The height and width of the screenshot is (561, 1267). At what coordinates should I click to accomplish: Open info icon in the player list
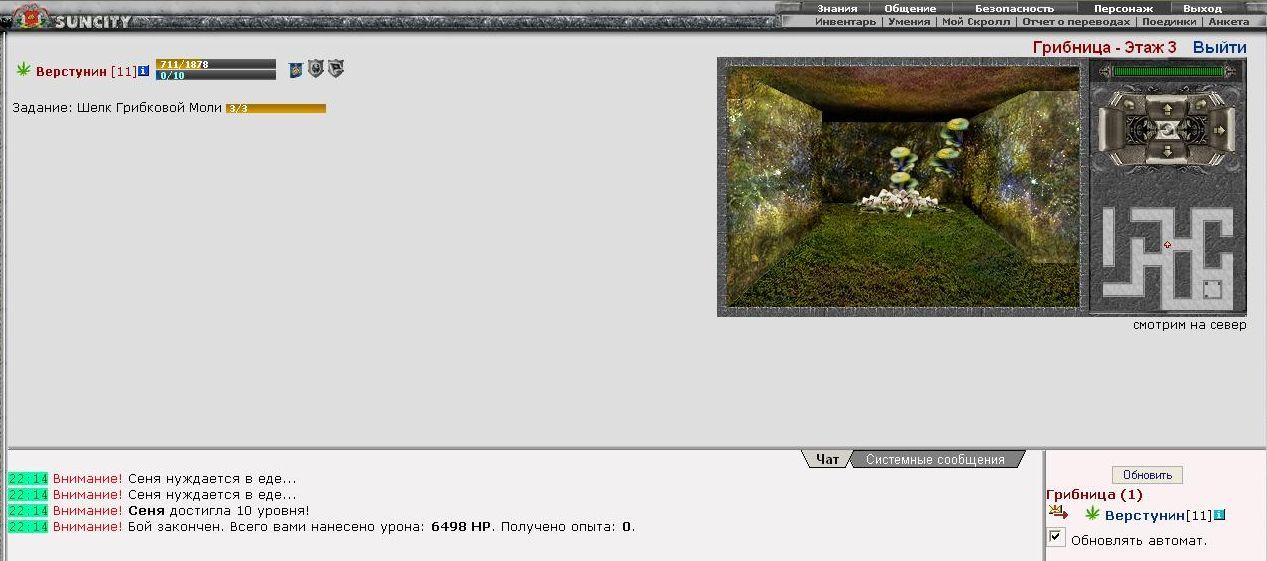(x=1219, y=515)
